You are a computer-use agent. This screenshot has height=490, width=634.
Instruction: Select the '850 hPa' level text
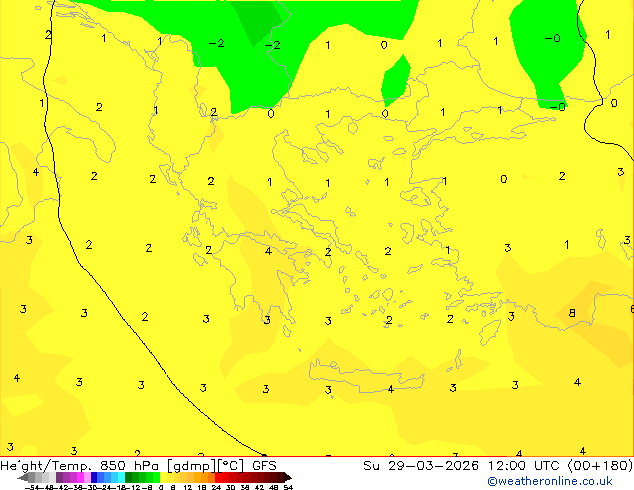(129, 466)
